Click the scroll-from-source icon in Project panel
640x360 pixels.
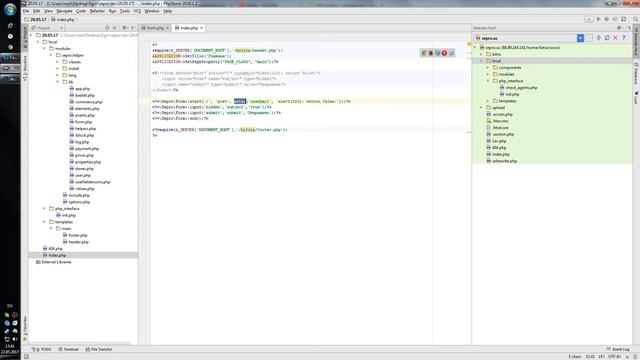[107, 28]
